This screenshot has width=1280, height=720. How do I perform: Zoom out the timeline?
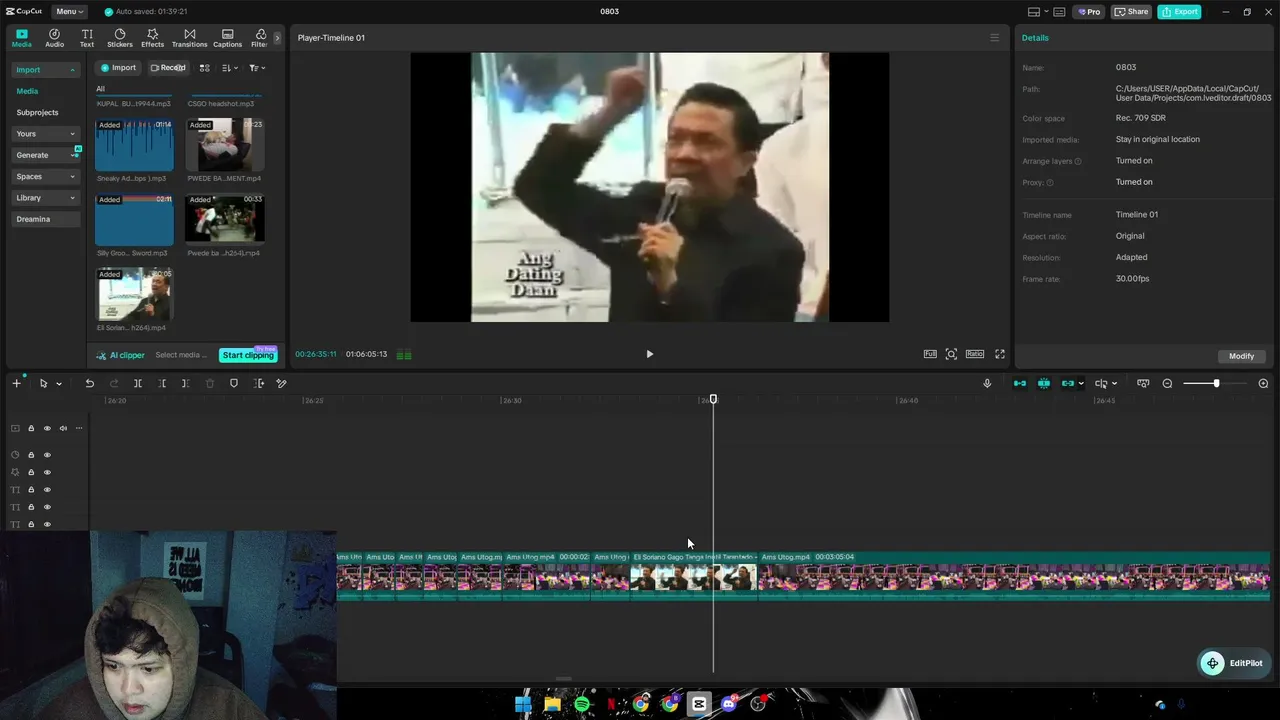click(x=1167, y=384)
